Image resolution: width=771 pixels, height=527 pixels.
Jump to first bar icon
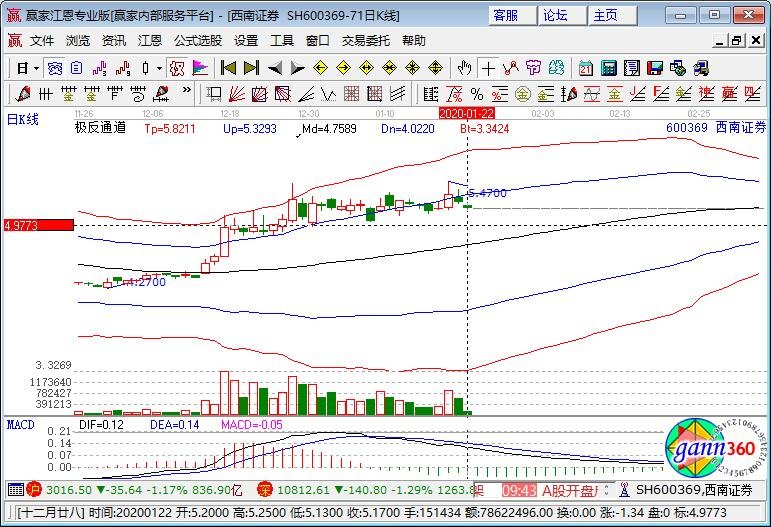(x=228, y=68)
